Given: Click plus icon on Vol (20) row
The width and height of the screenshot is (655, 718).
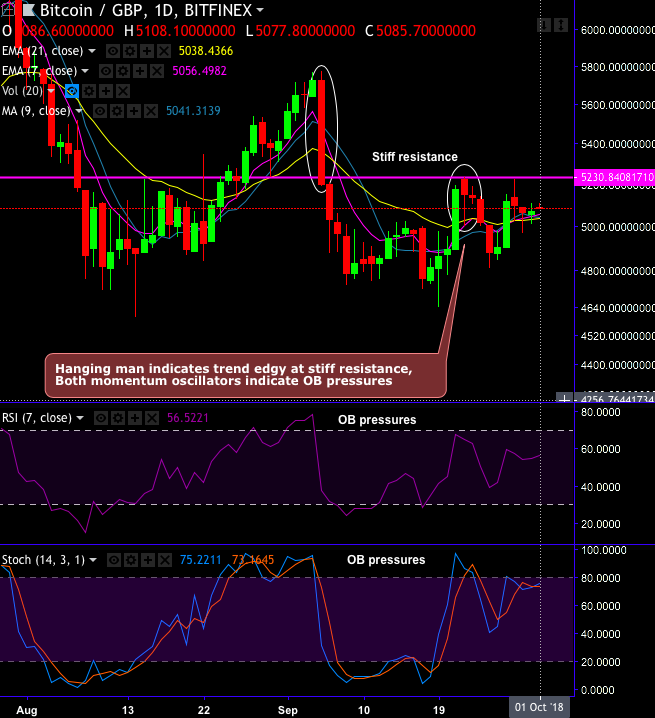Looking at the screenshot, I should click(106, 91).
